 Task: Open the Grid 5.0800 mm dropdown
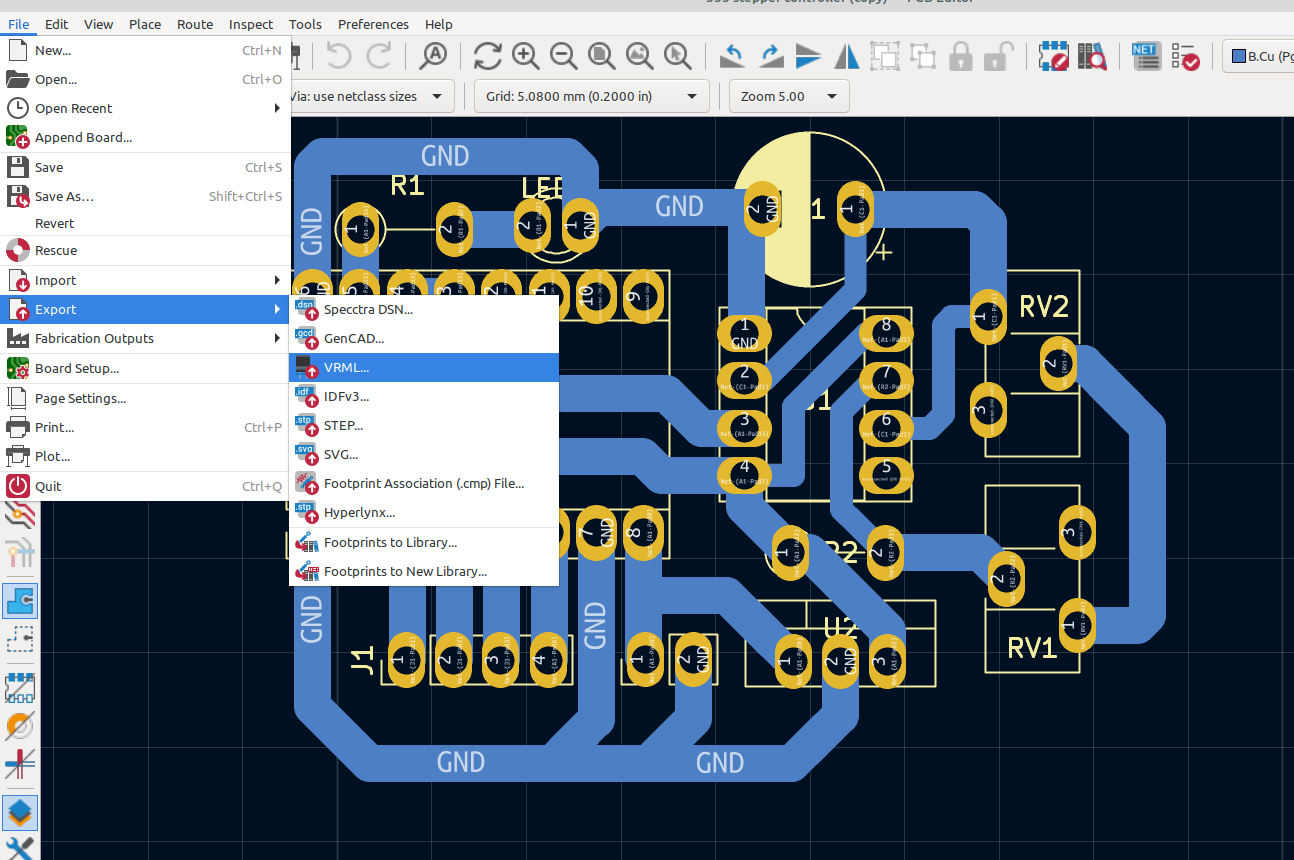pos(592,96)
